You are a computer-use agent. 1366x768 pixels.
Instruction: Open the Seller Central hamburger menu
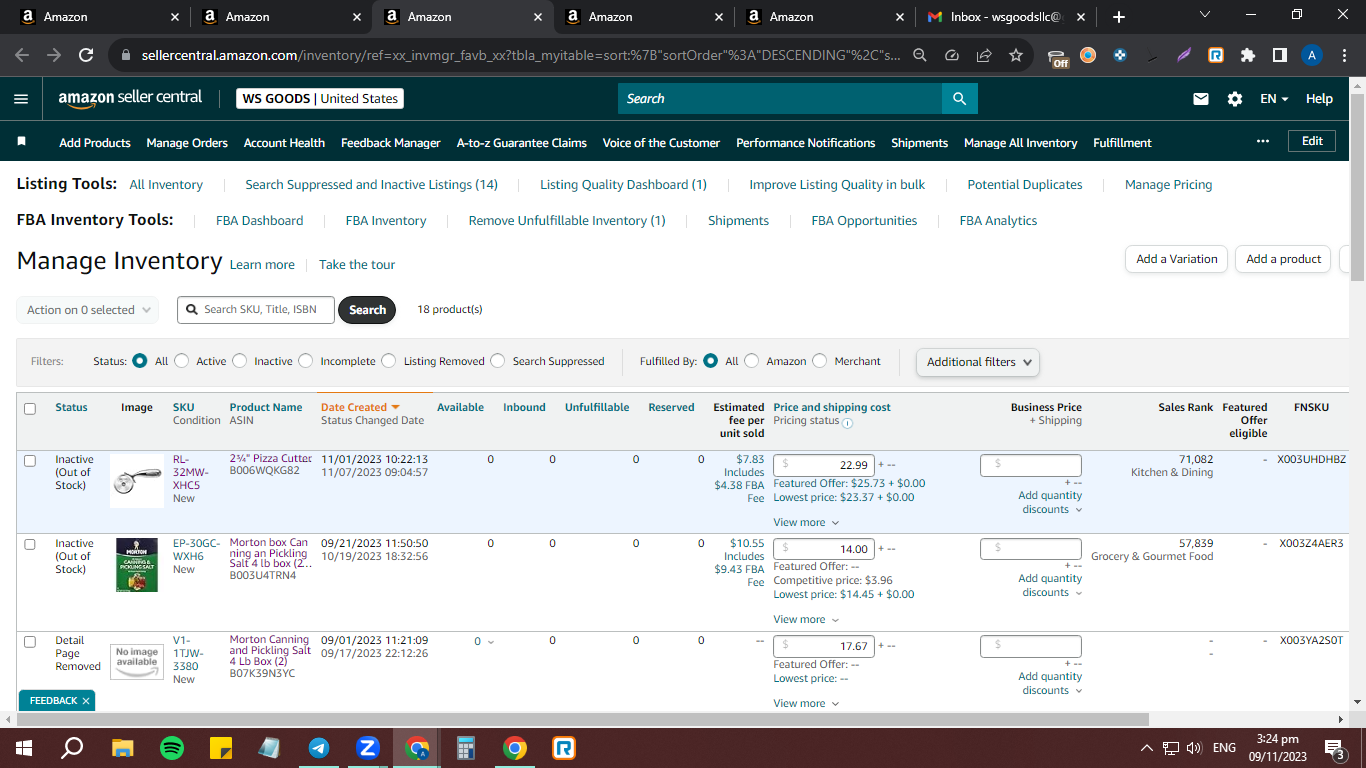[x=21, y=99]
